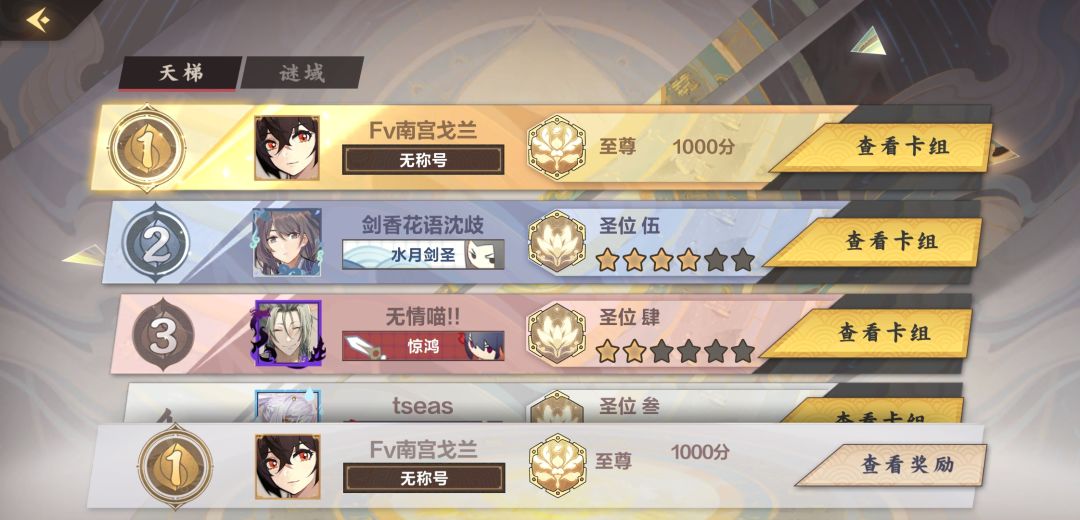Open Fv南宫戈兰's avatar in the first row
Viewport: 1080px width, 520px height.
click(287, 148)
